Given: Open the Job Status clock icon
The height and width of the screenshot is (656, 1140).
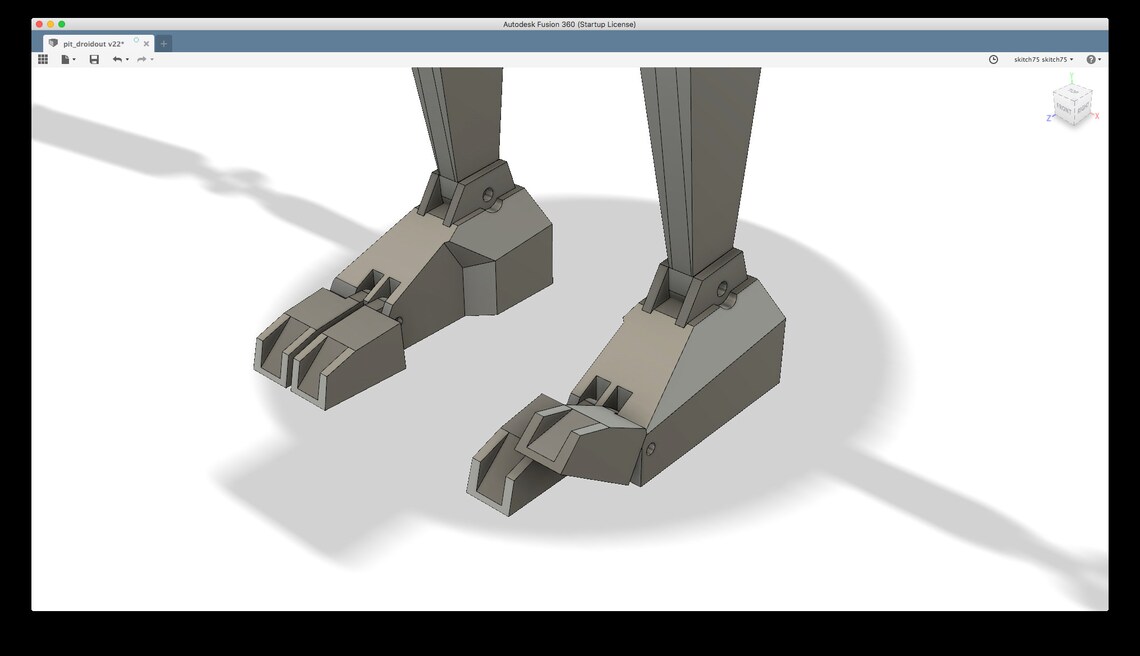Looking at the screenshot, I should [x=991, y=59].
